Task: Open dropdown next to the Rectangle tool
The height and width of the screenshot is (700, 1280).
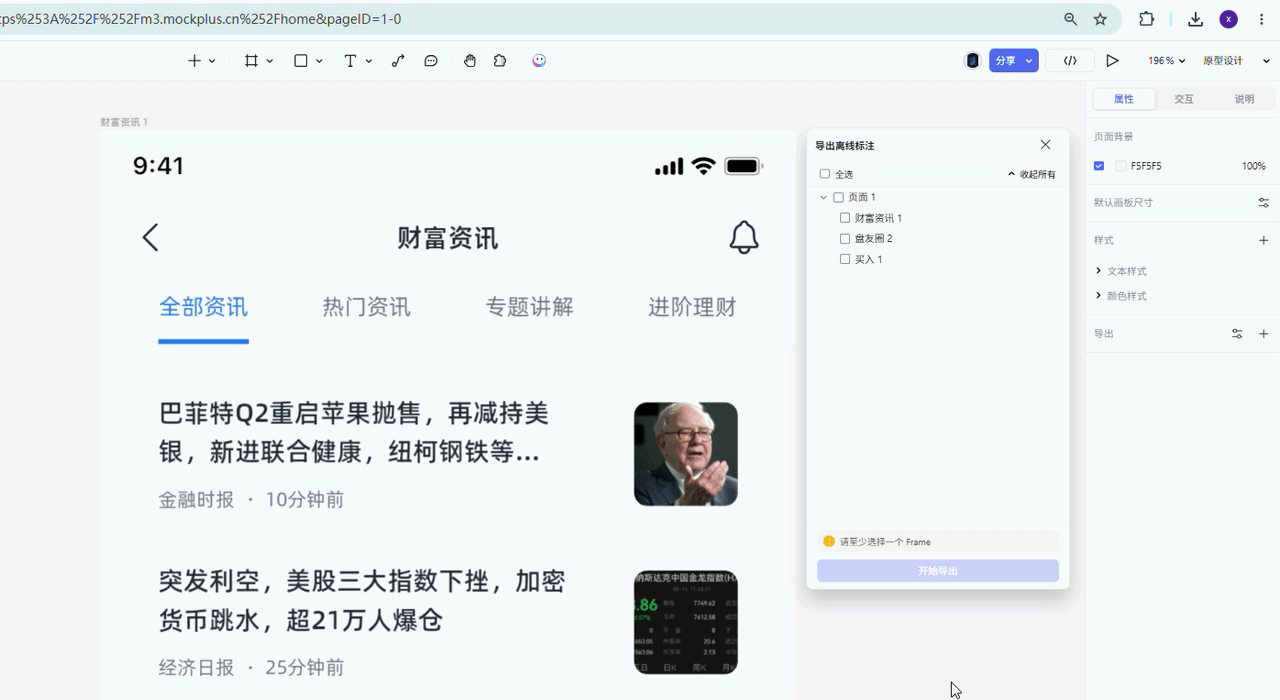Action: tap(319, 61)
